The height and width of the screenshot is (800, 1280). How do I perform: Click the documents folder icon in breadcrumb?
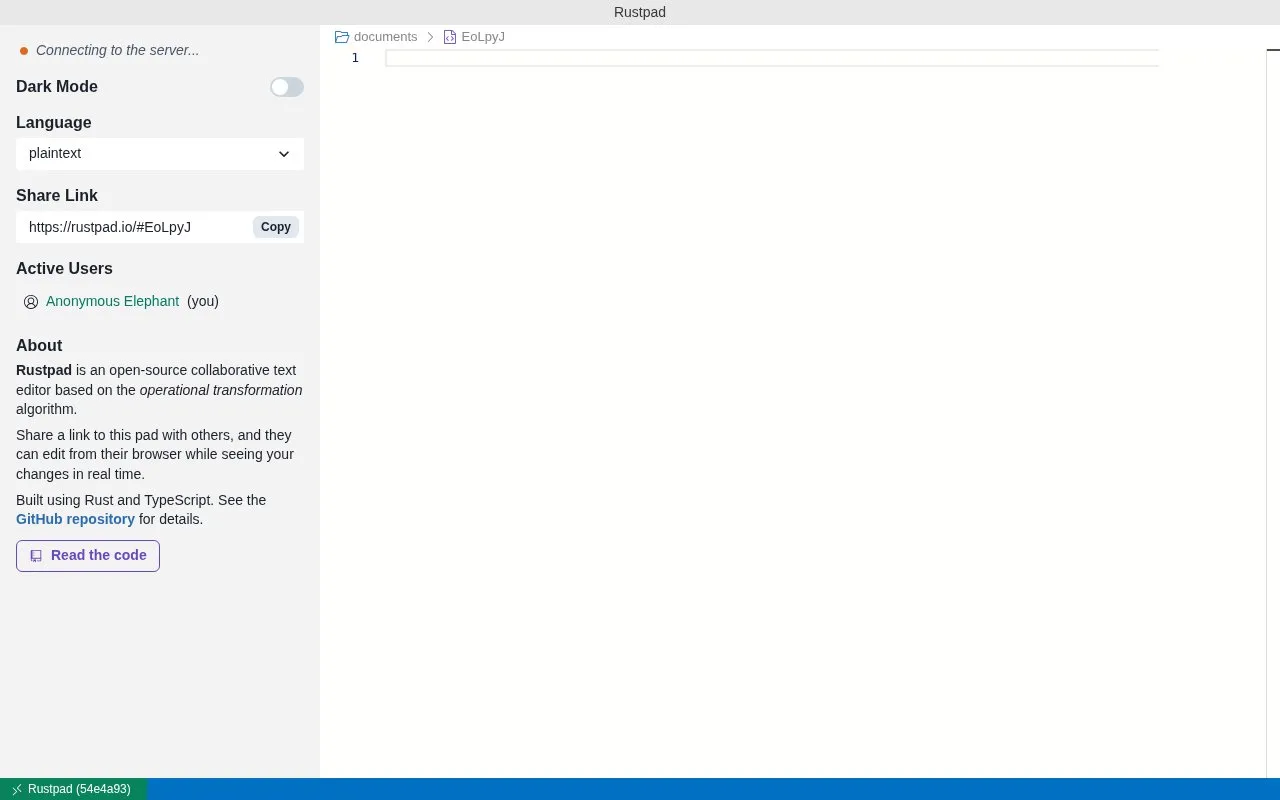pos(342,37)
